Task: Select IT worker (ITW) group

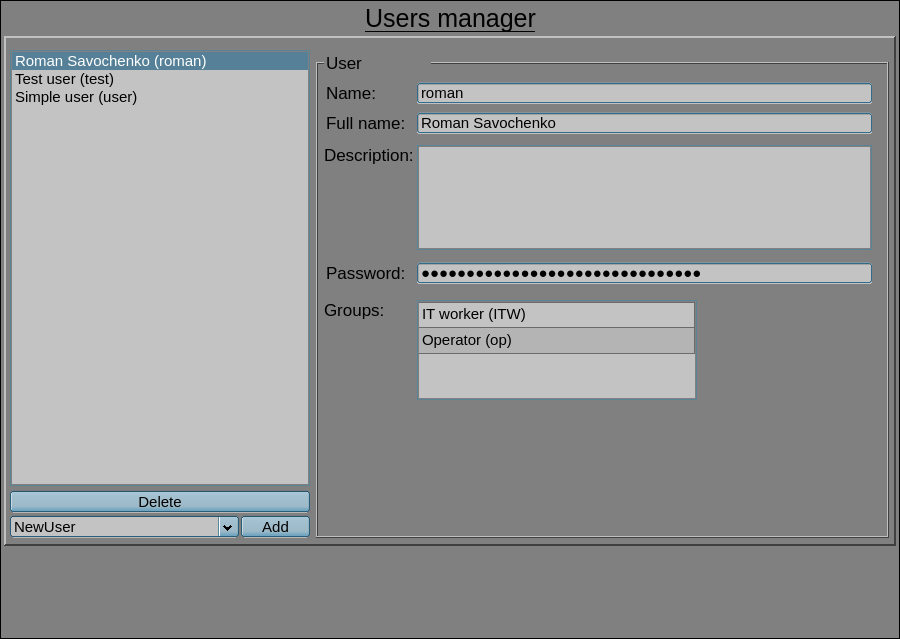Action: pos(556,314)
